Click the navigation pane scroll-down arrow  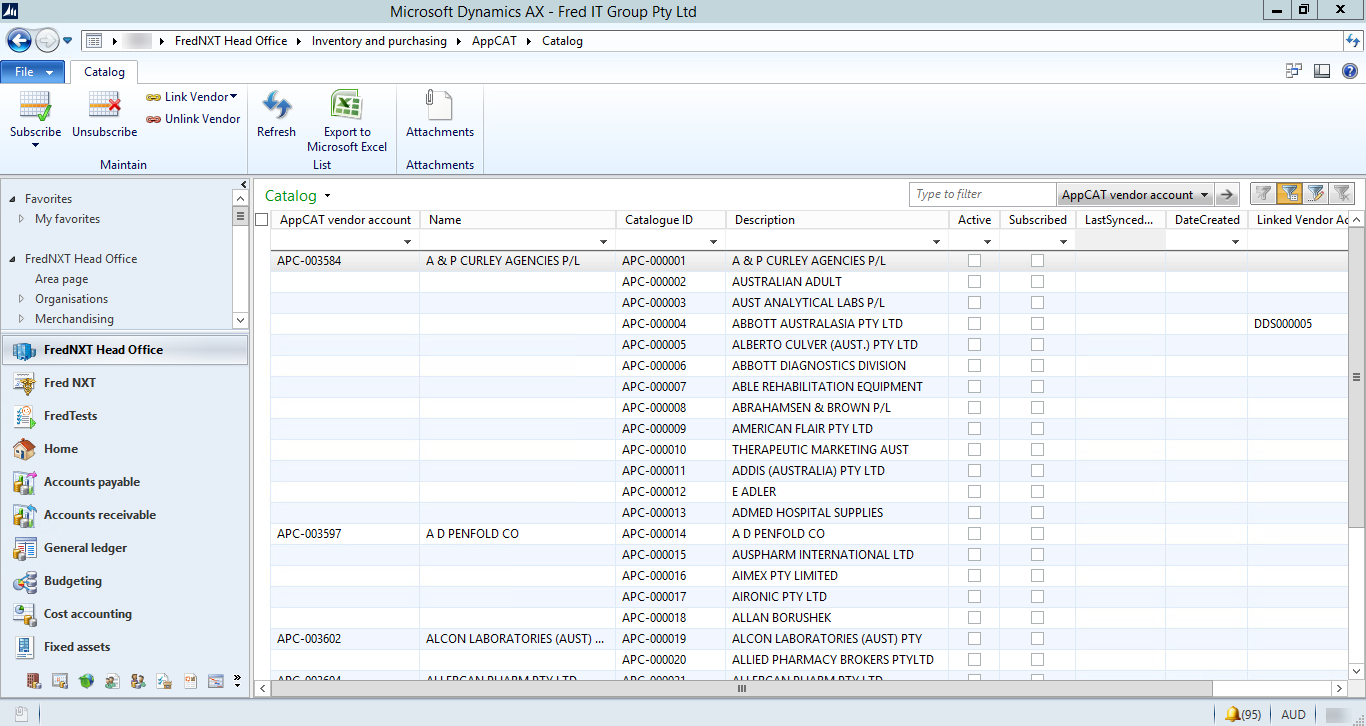(240, 320)
